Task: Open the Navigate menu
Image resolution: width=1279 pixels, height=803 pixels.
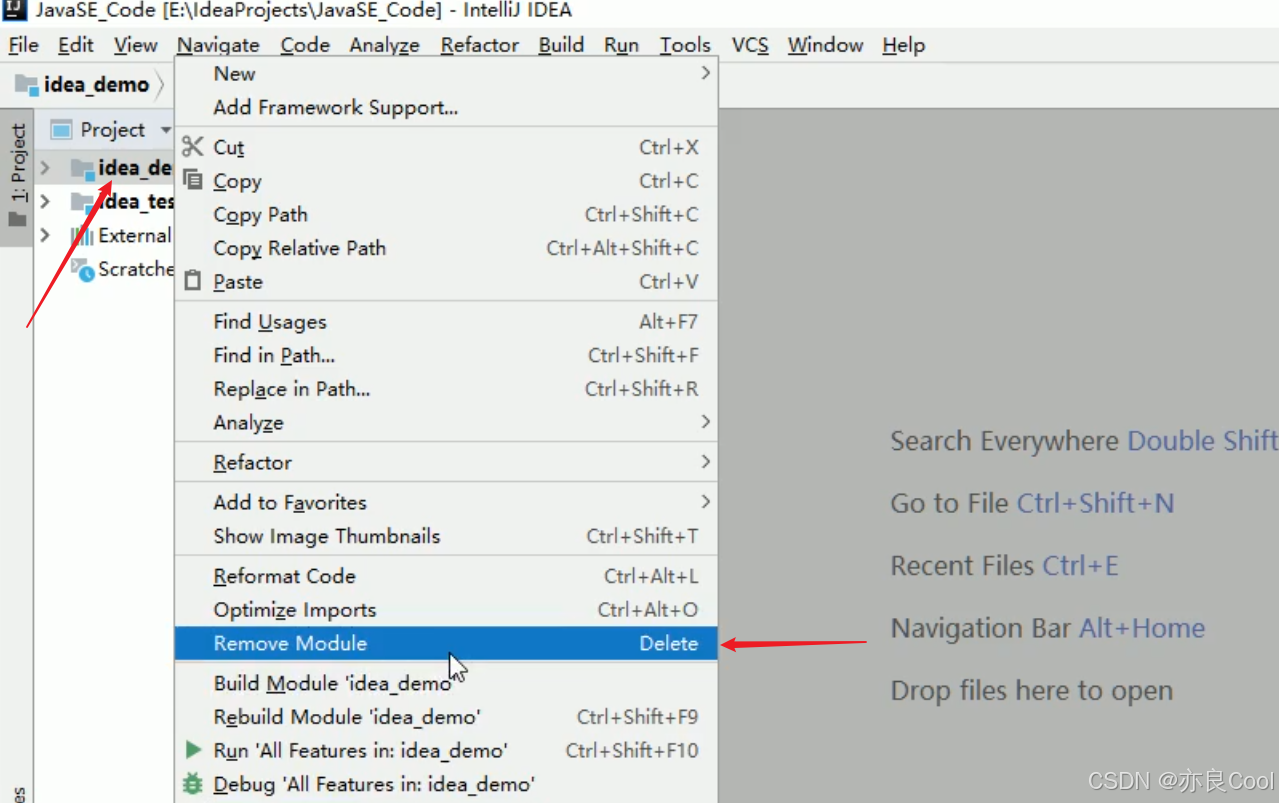Action: coord(218,45)
